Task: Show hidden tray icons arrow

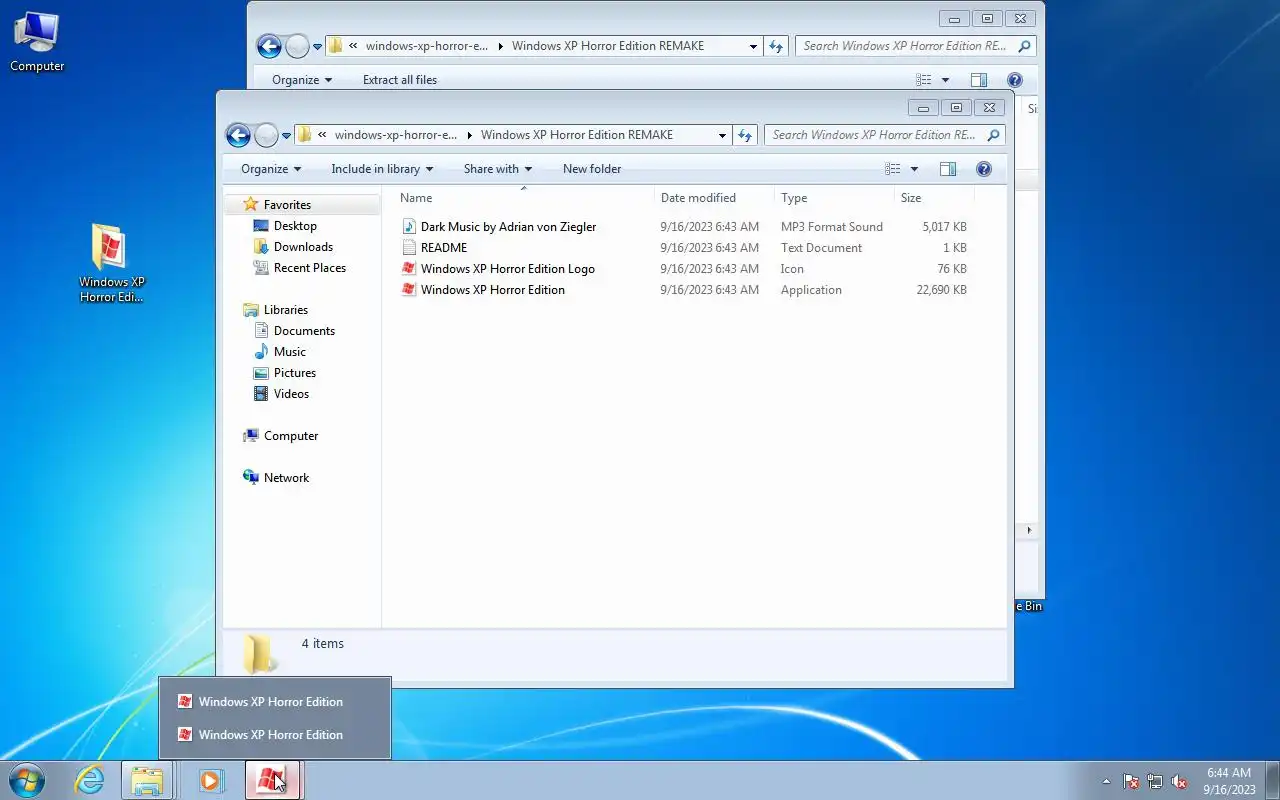Action: tap(1106, 781)
